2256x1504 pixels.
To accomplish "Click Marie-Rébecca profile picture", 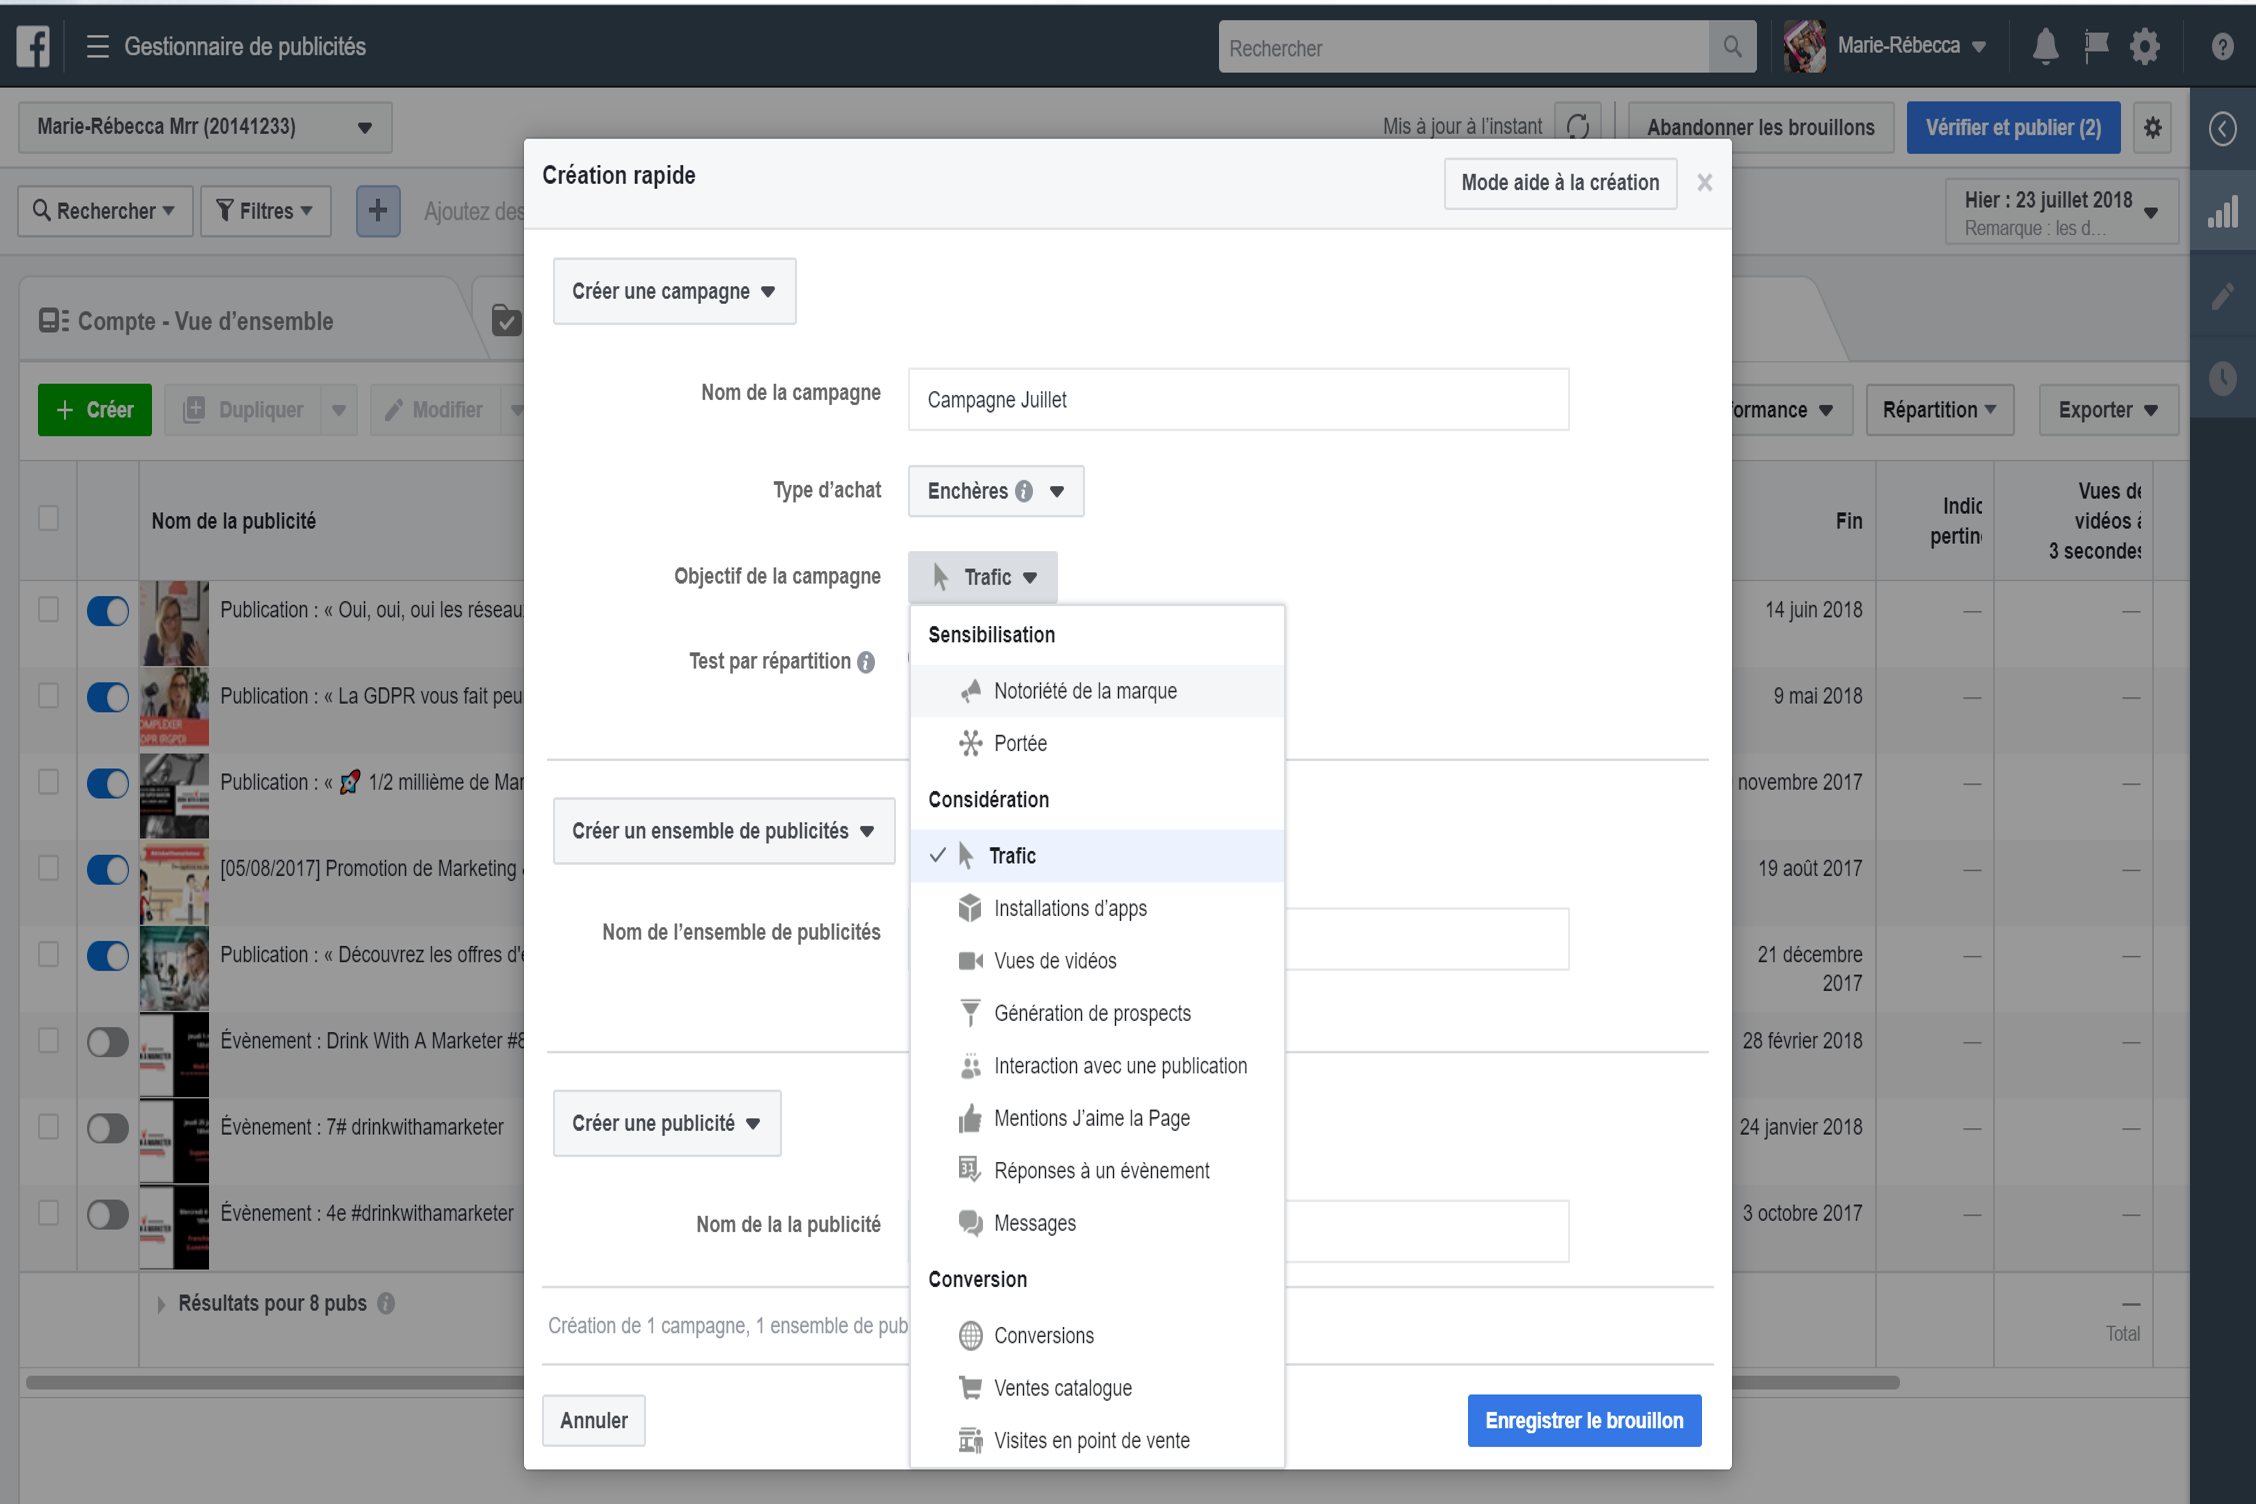I will 1805,47.
